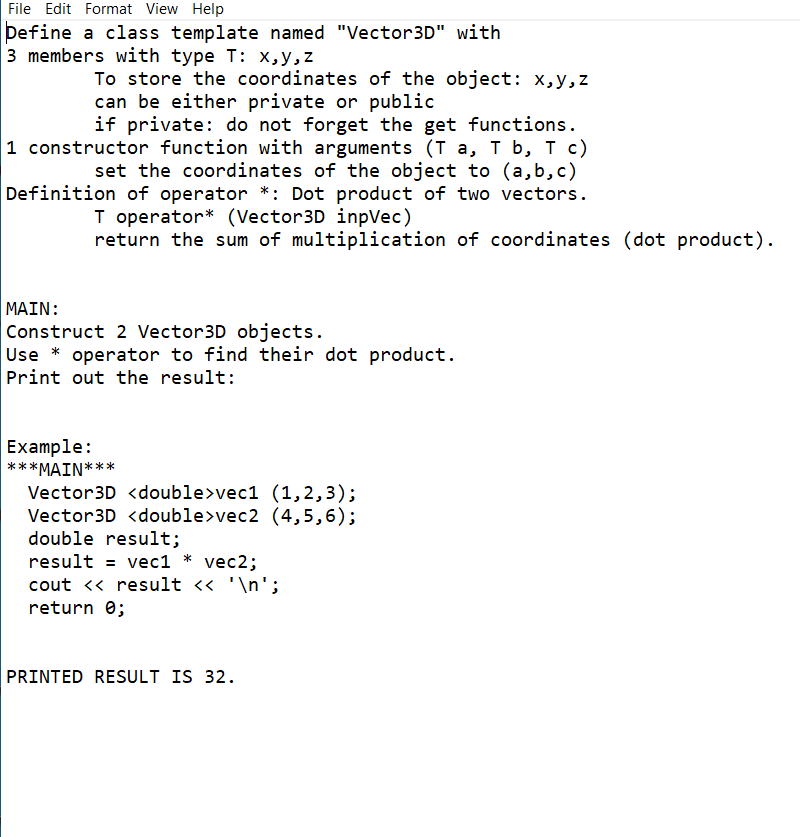Place cursor on the vec2 declaration line
The width and height of the screenshot is (800, 837).
pyautogui.click(x=190, y=515)
